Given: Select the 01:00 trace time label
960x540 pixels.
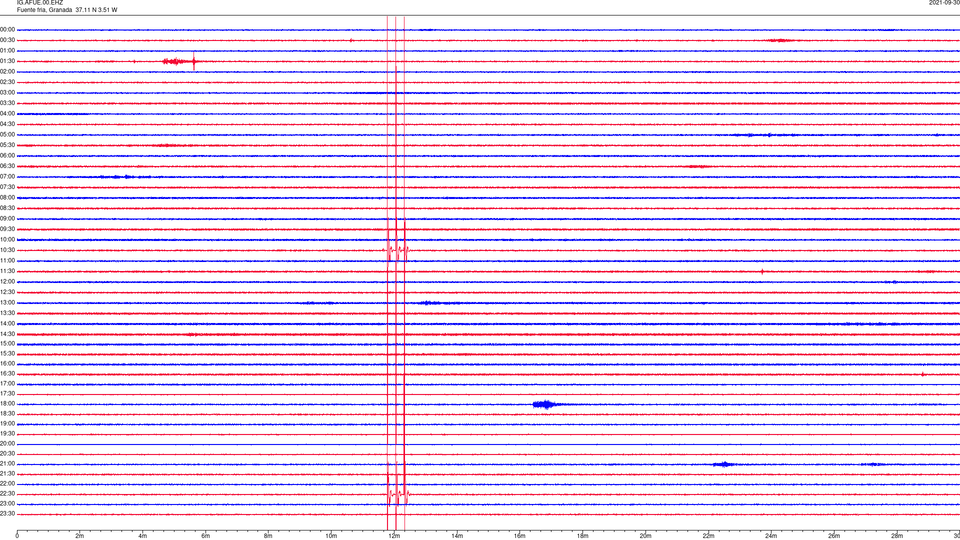Looking at the screenshot, I should click(7, 51).
